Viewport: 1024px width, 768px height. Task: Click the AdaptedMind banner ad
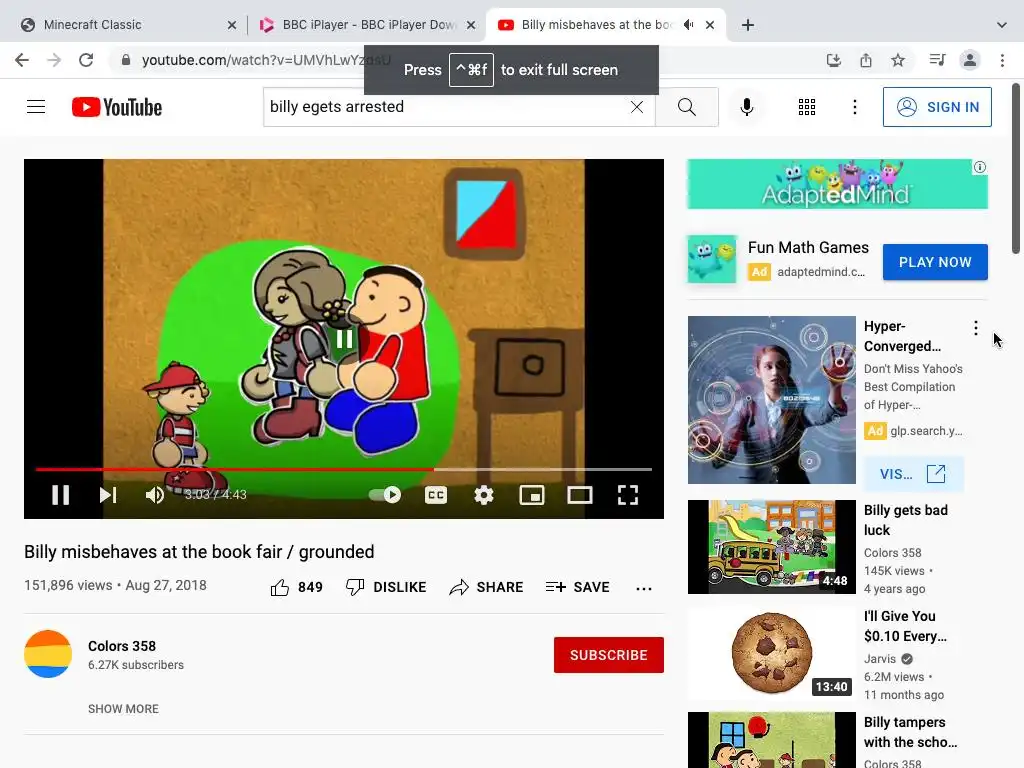point(837,184)
